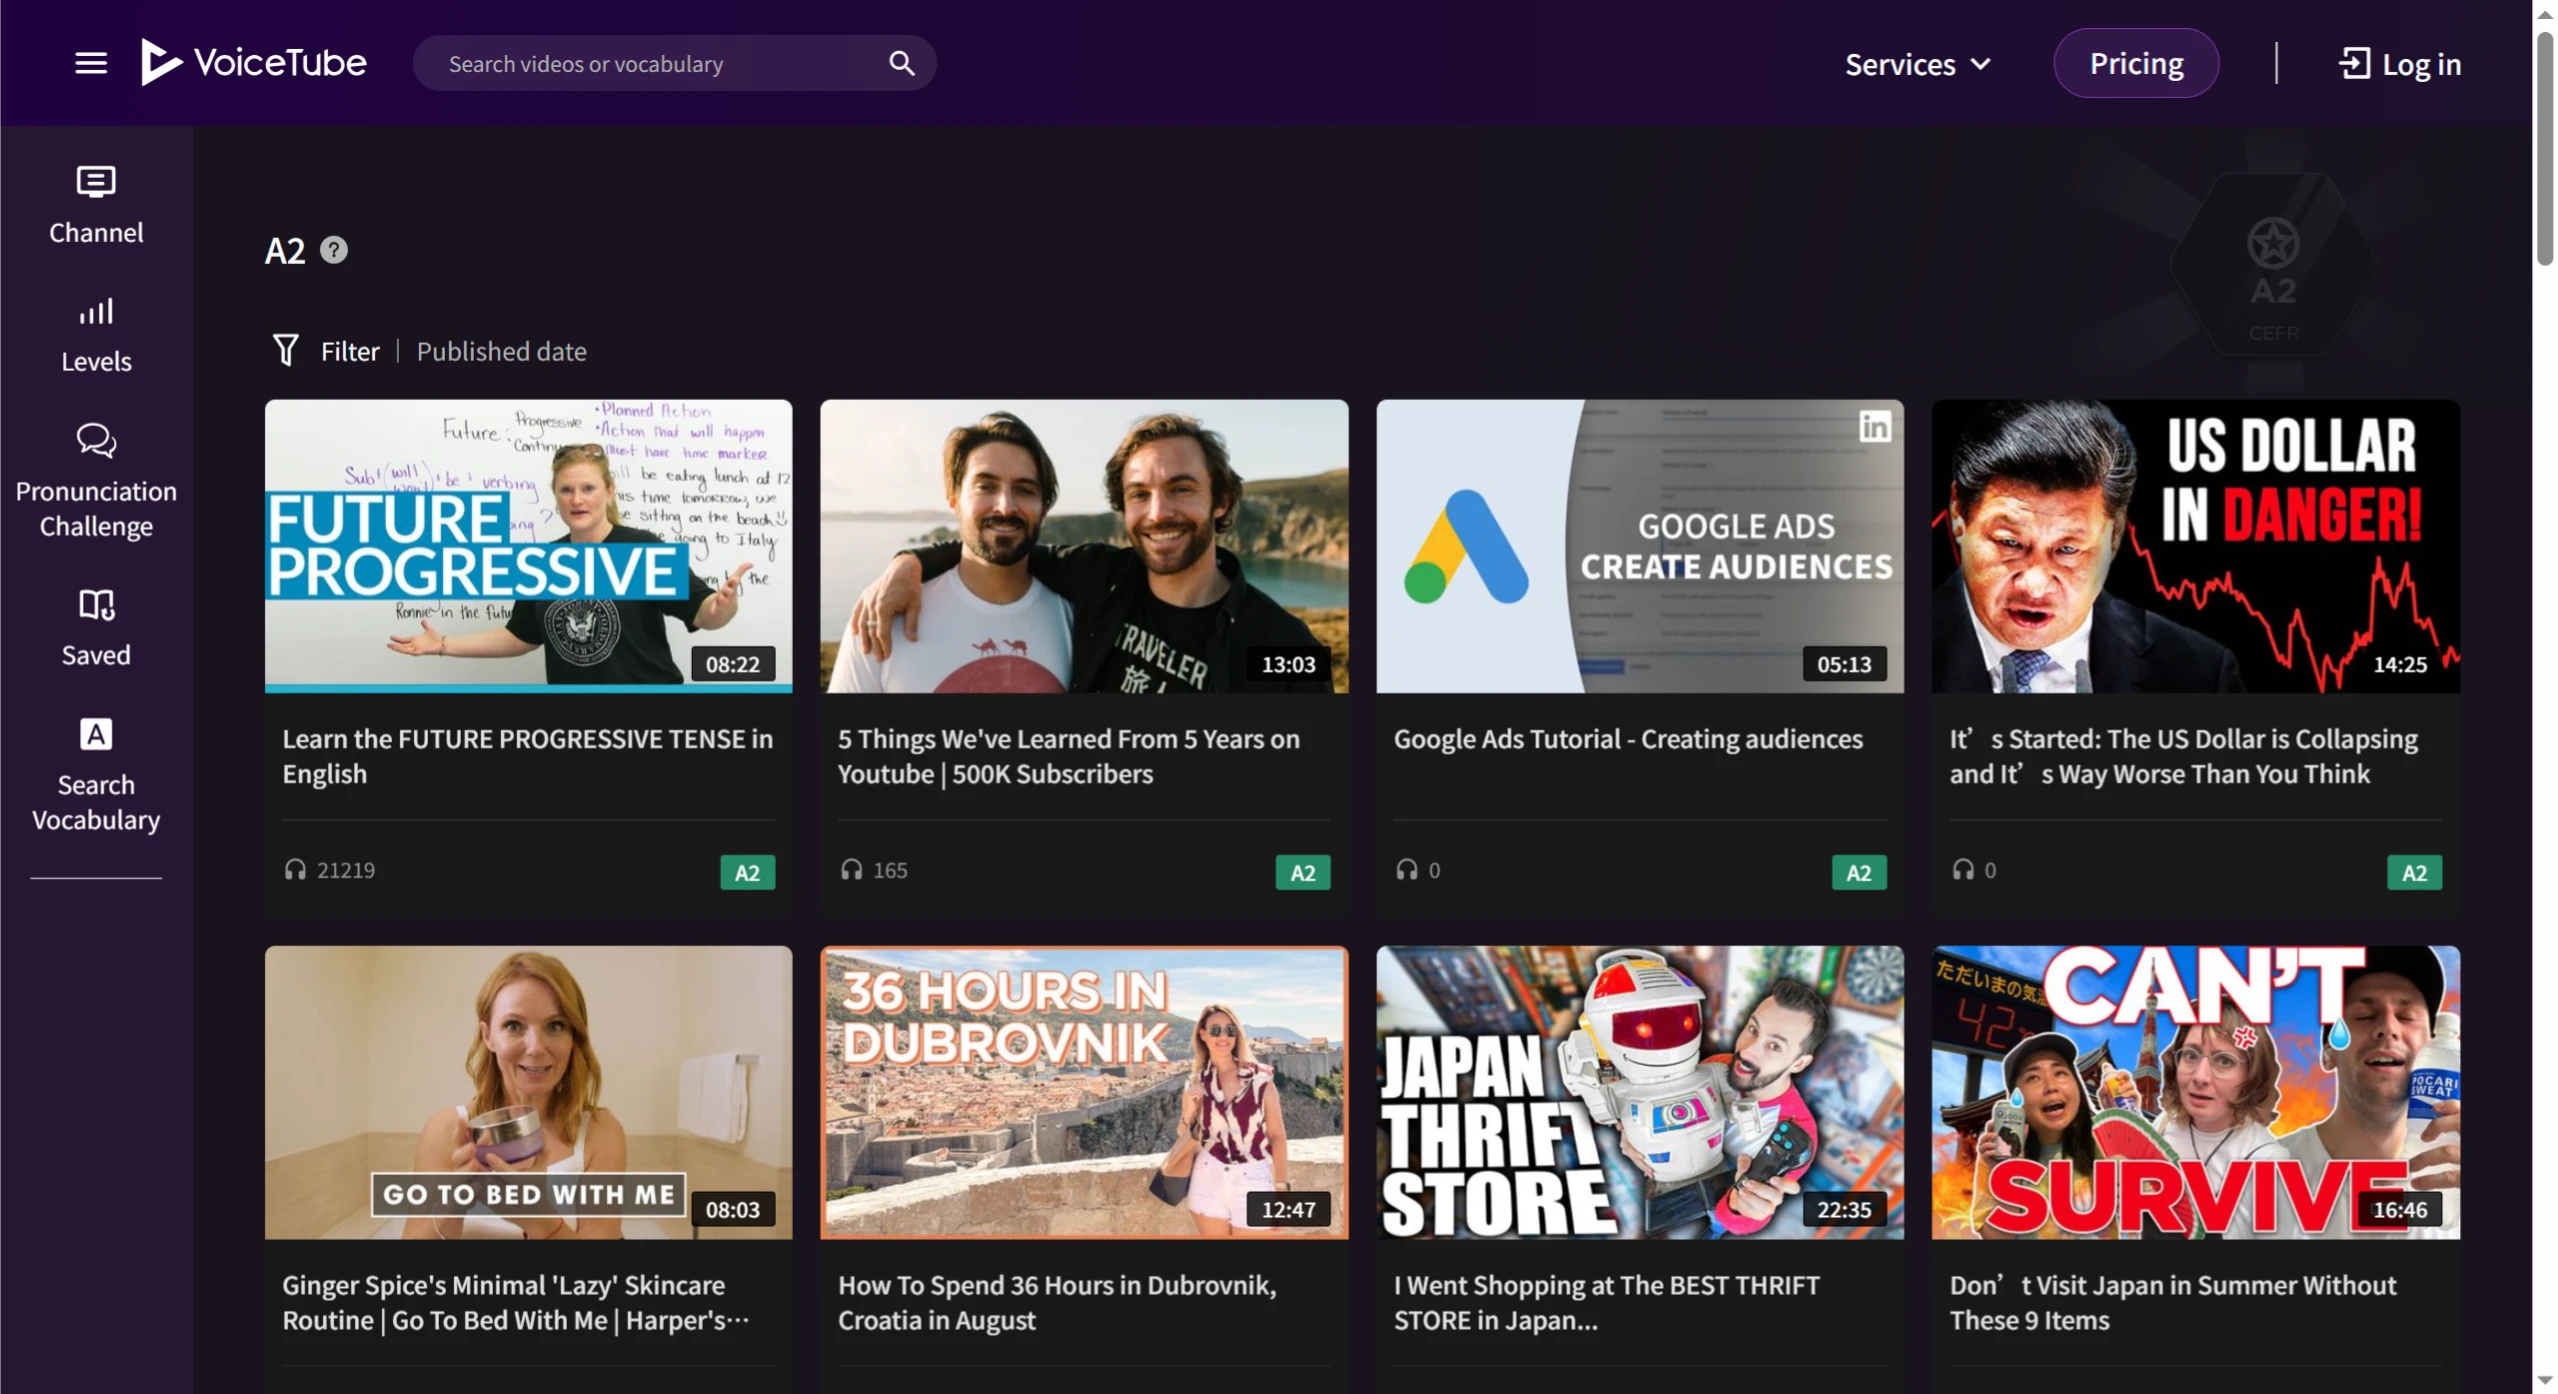Click the 12:47 duration label
2558x1394 pixels.
(1288, 1210)
